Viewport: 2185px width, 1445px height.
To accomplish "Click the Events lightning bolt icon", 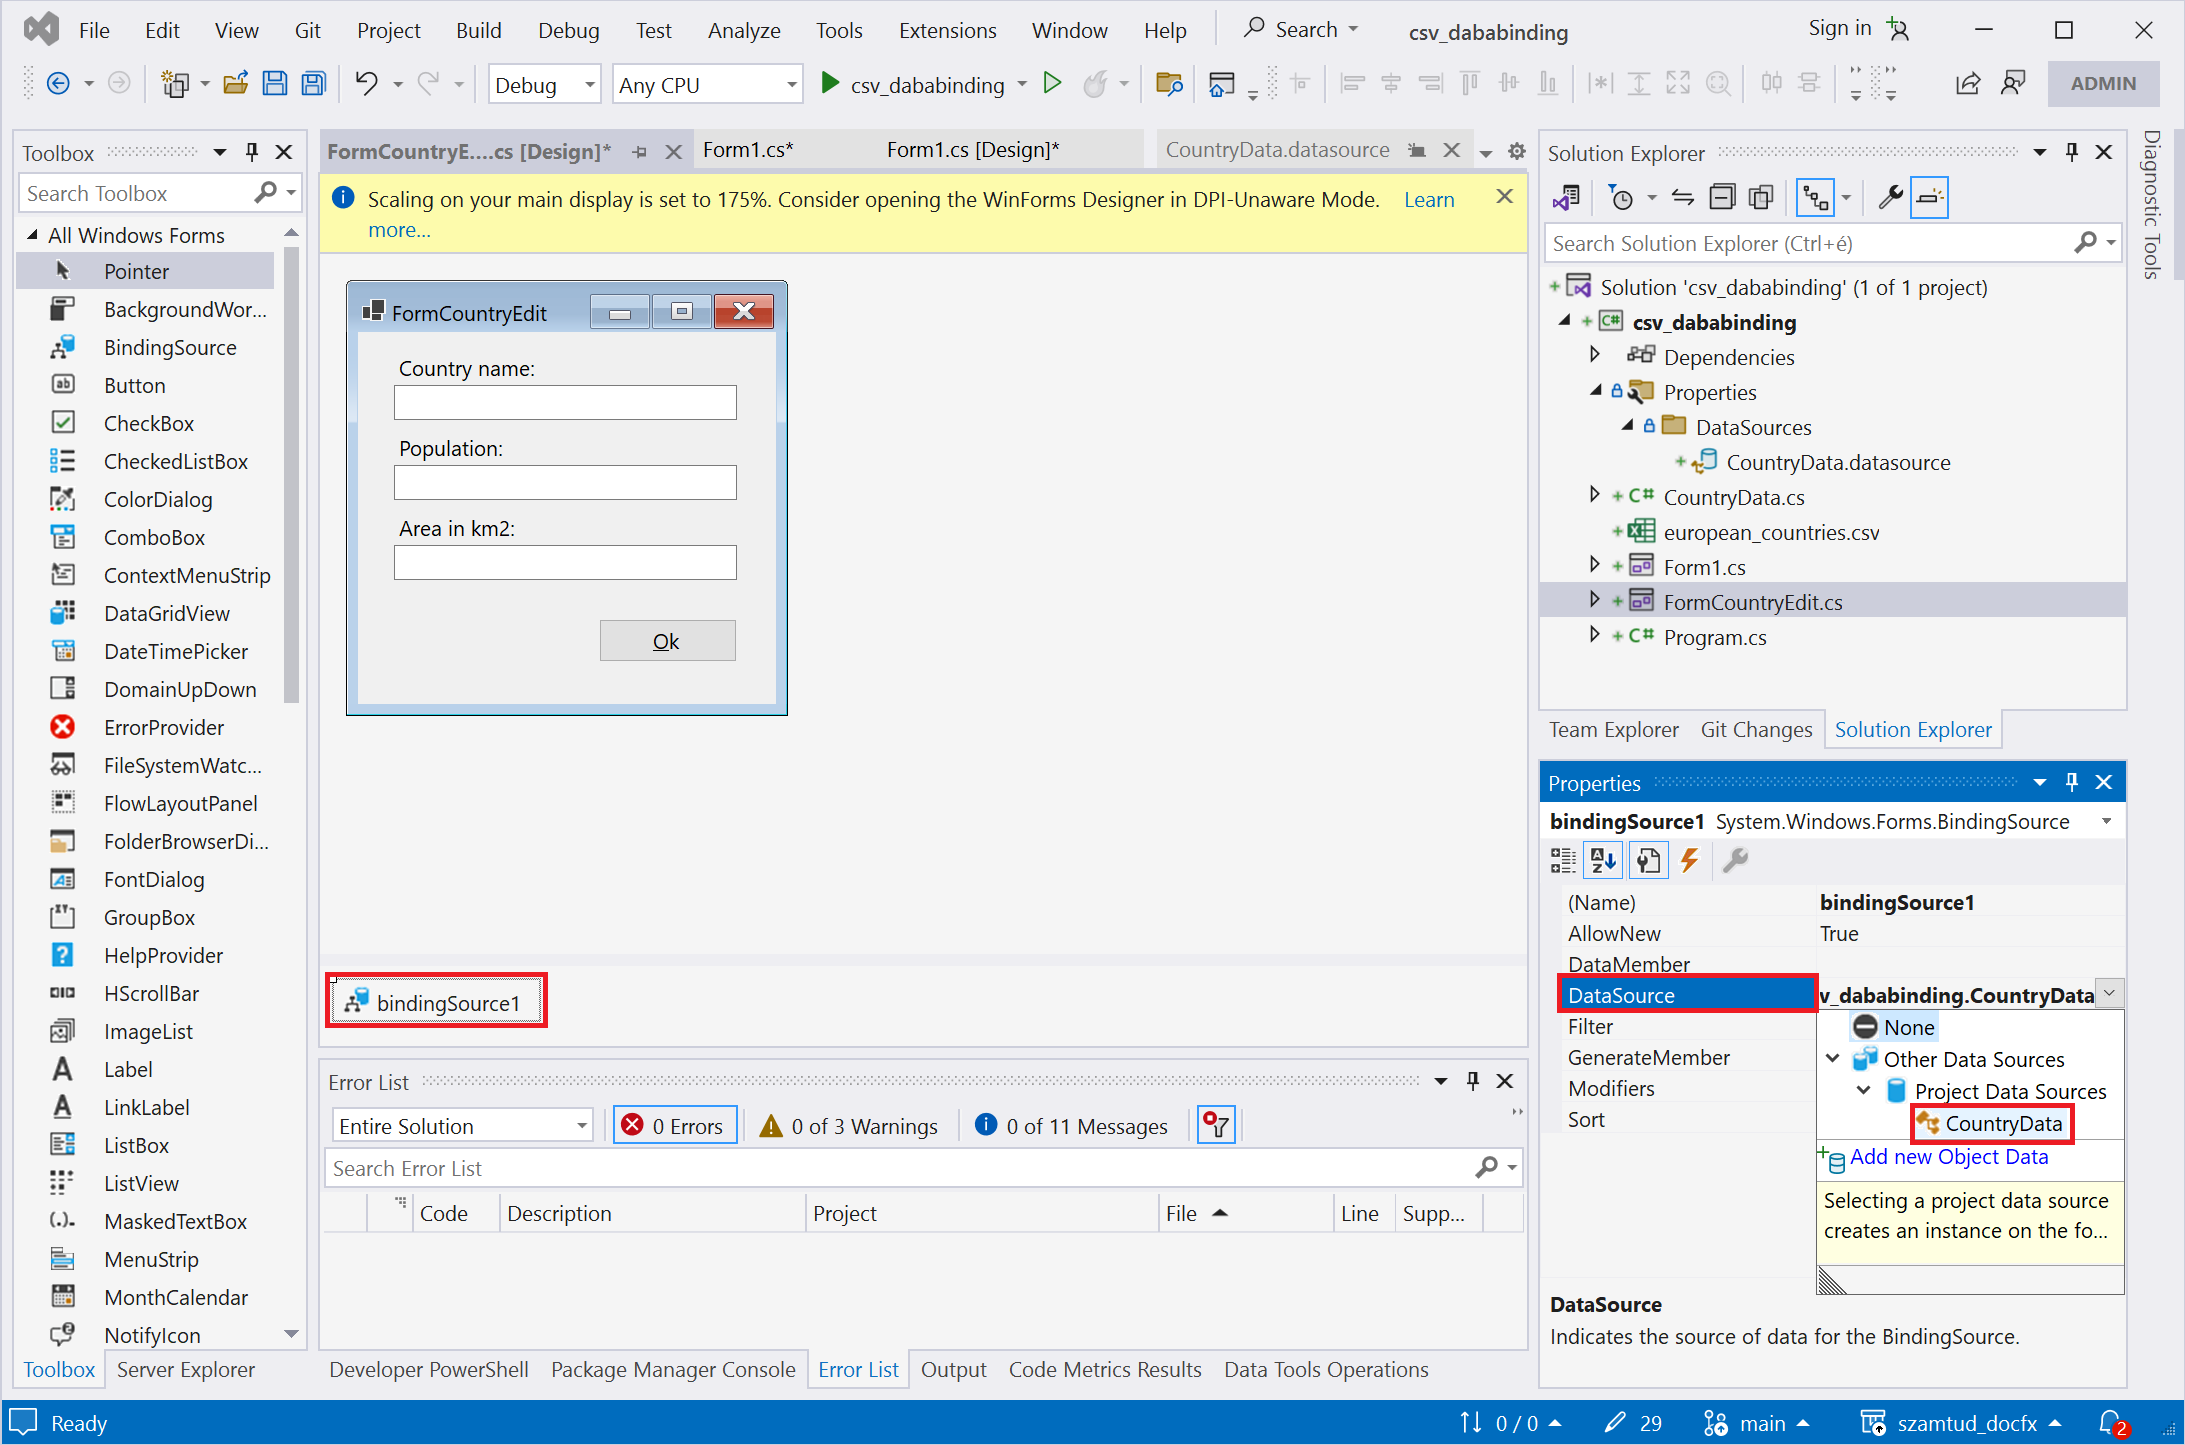I will pyautogui.click(x=1689, y=860).
